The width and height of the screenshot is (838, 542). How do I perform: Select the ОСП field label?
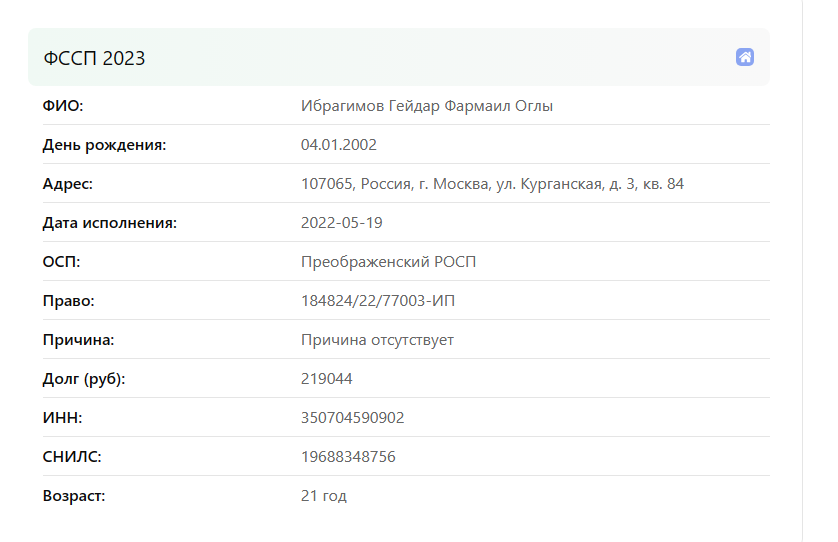pyautogui.click(x=61, y=262)
